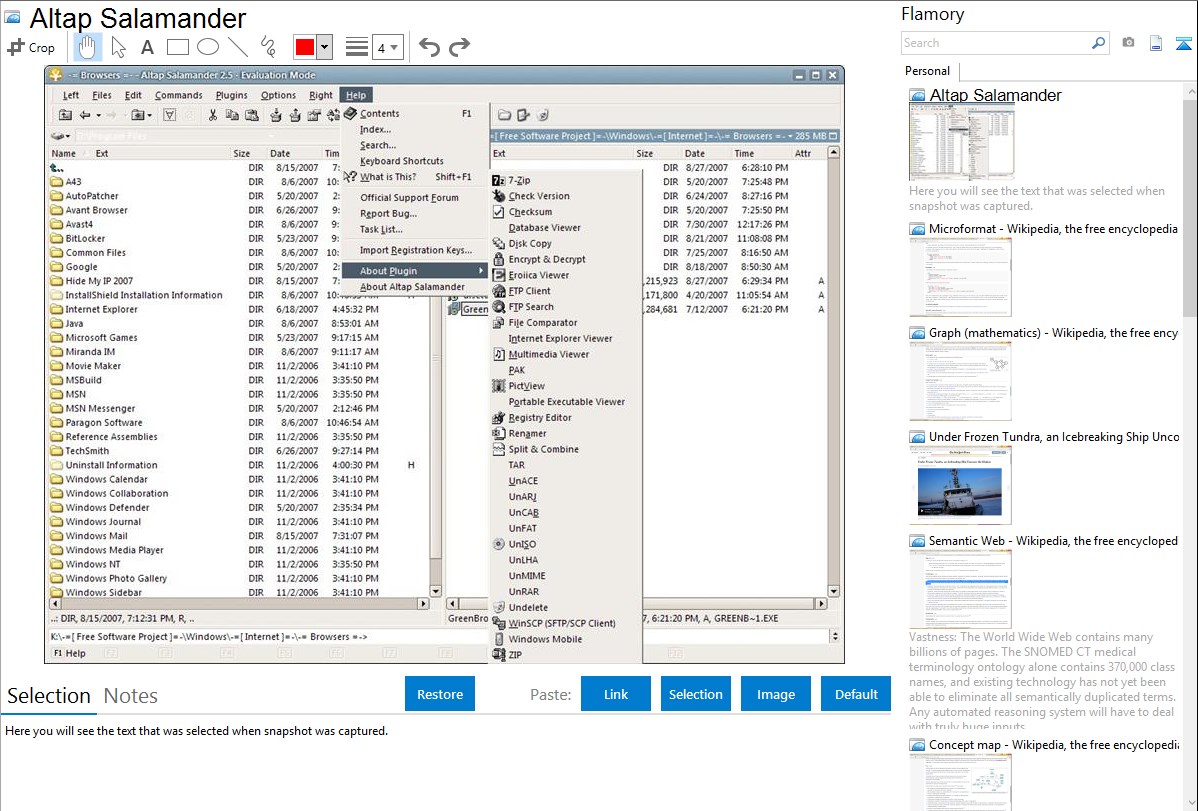Open the Plugins menu in Salamander

click(x=232, y=95)
